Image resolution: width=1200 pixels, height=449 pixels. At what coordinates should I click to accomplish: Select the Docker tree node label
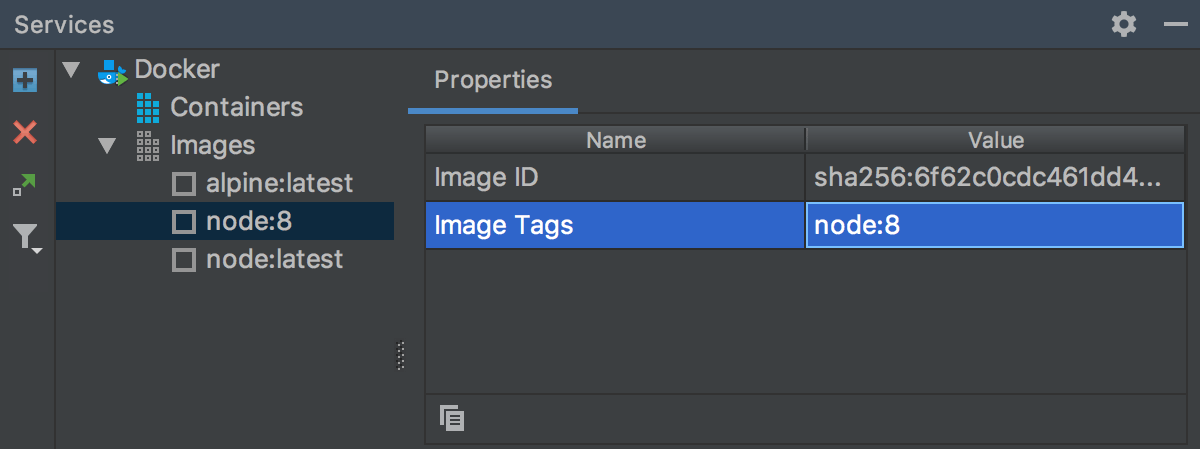(177, 69)
